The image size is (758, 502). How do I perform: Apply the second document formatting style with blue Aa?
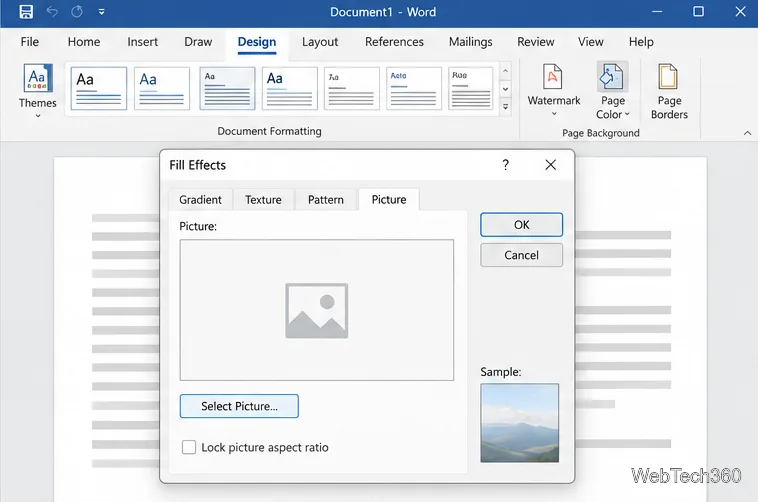[x=161, y=89]
